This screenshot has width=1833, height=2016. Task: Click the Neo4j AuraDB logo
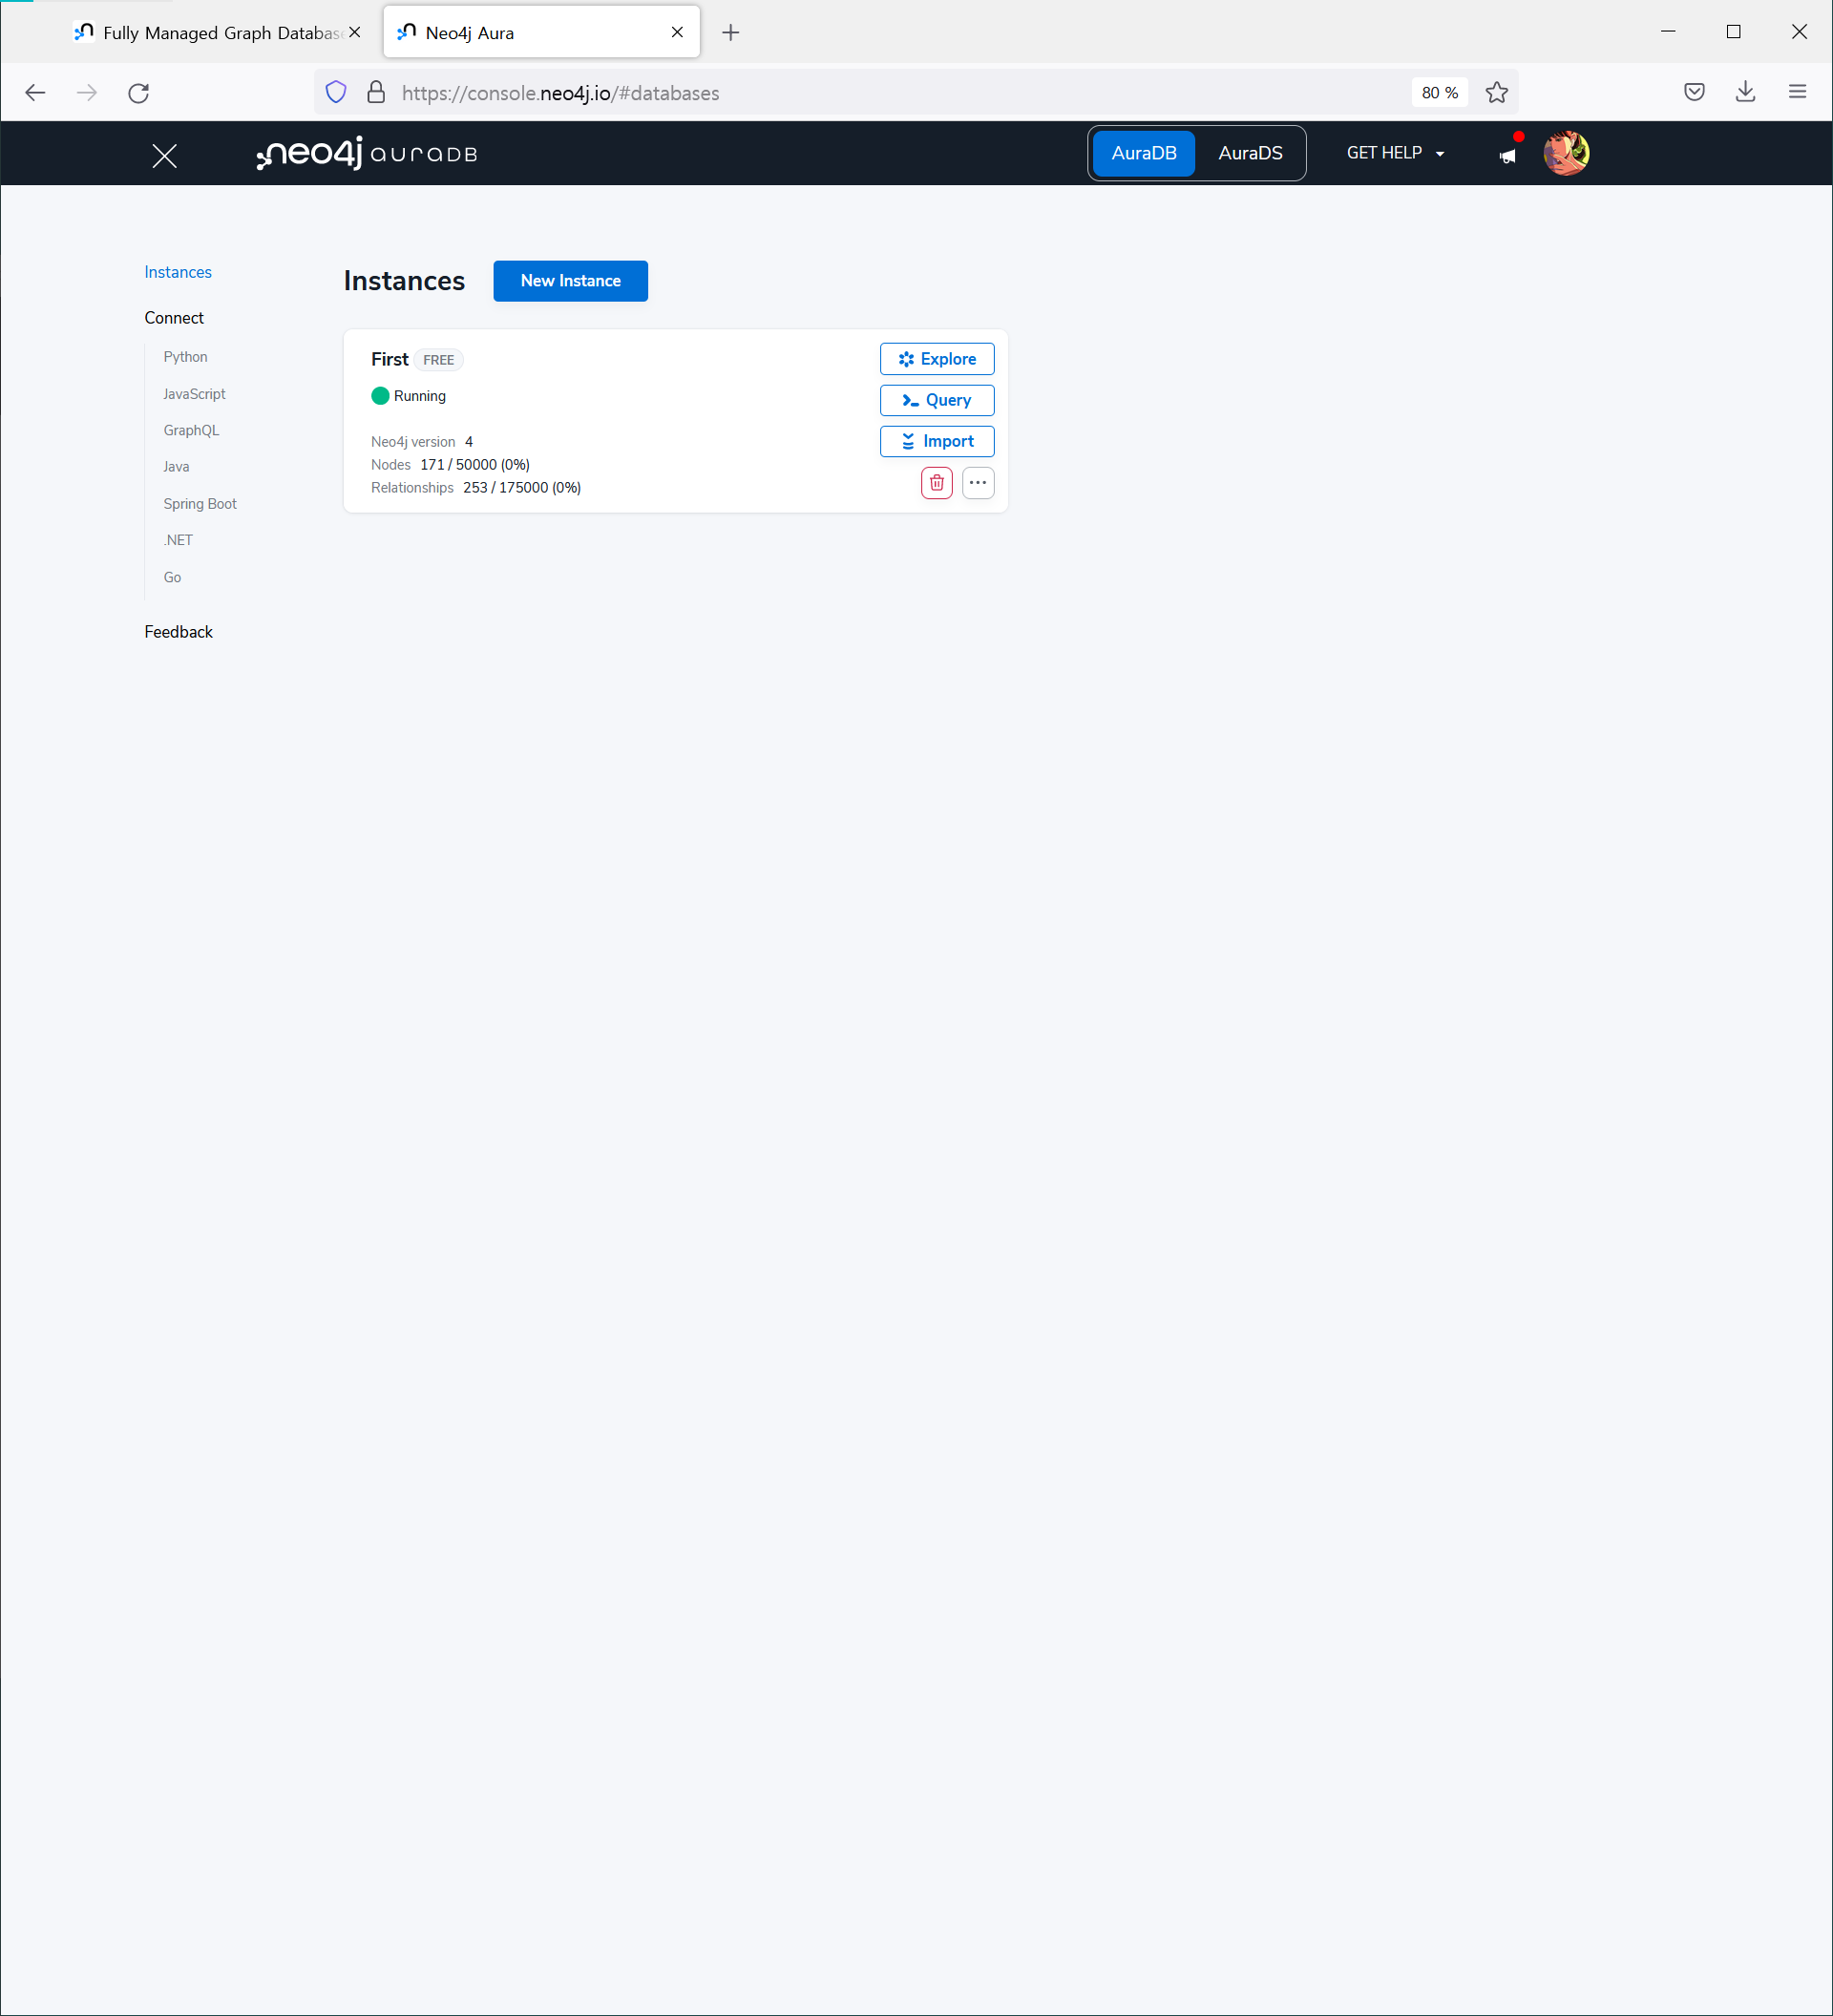(x=367, y=154)
